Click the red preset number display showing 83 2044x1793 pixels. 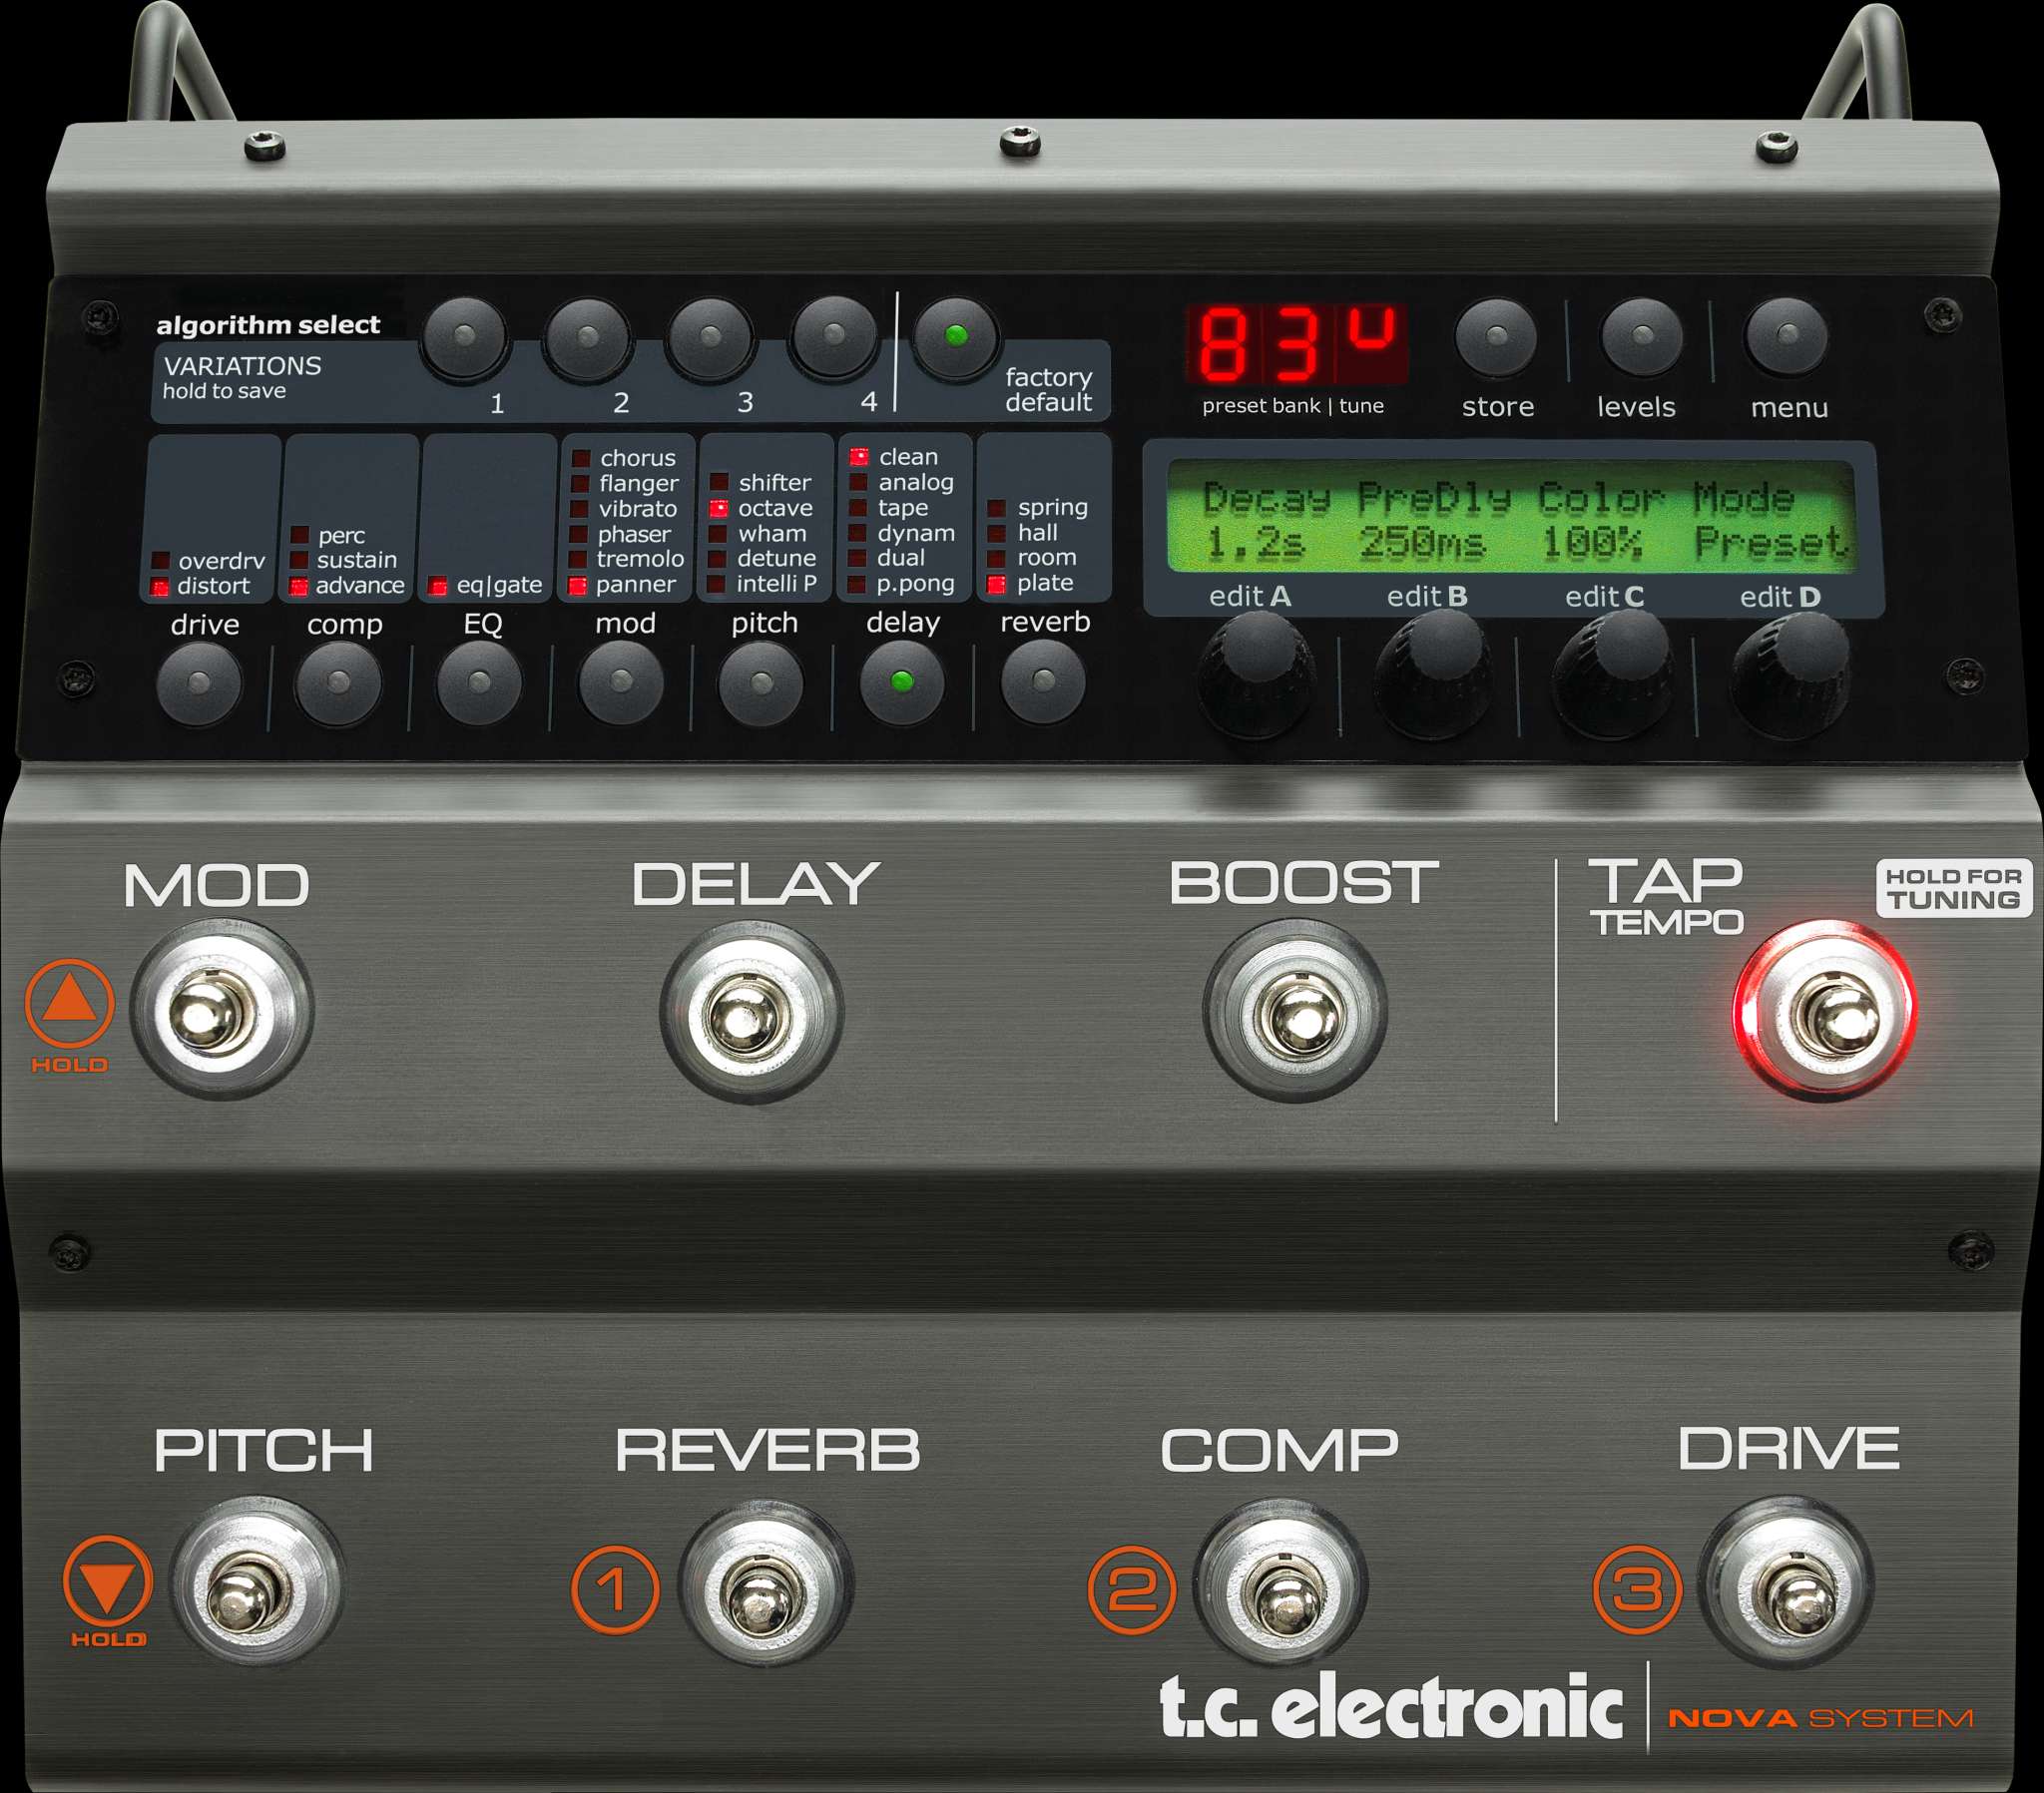1297,344
